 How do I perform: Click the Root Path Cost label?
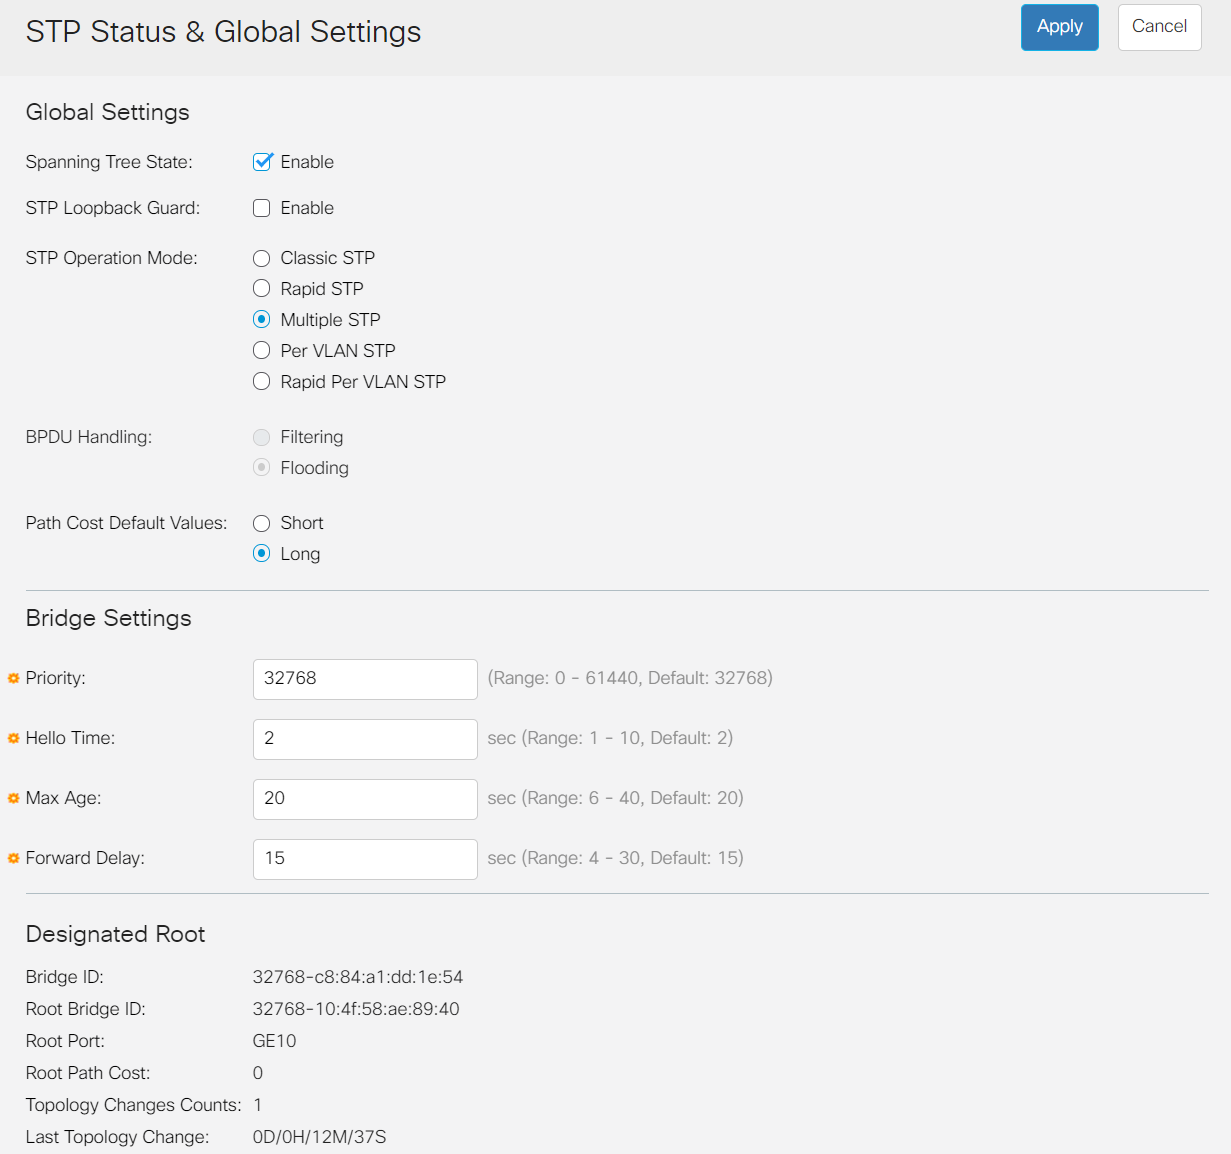coord(88,1073)
